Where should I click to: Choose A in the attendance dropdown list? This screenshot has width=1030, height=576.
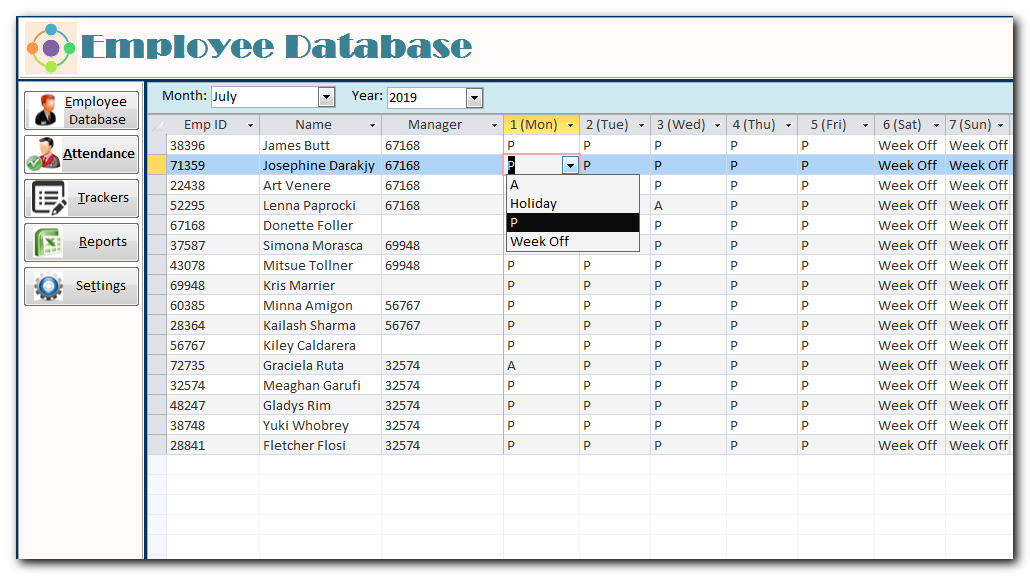[573, 185]
